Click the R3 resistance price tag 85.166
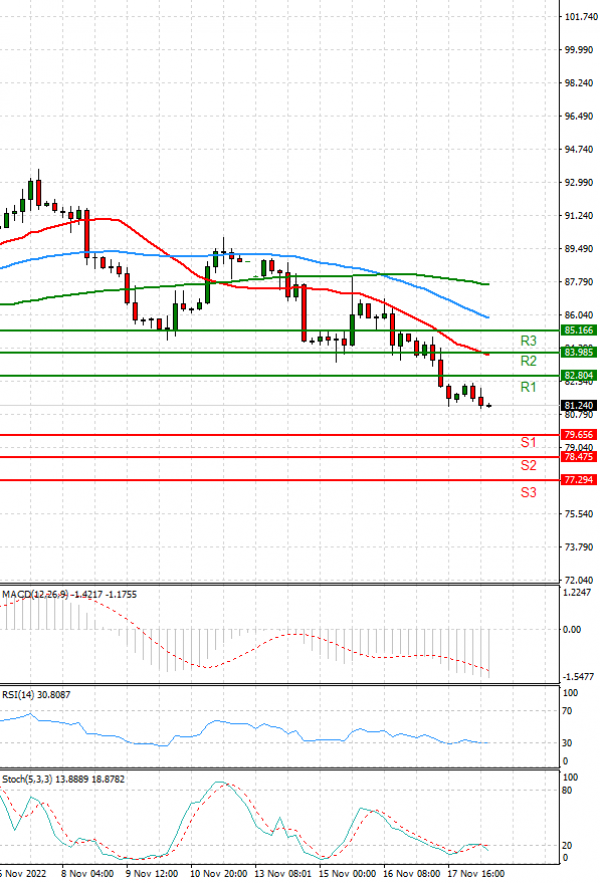Screen dimensions: 600x883 [x=579, y=331]
